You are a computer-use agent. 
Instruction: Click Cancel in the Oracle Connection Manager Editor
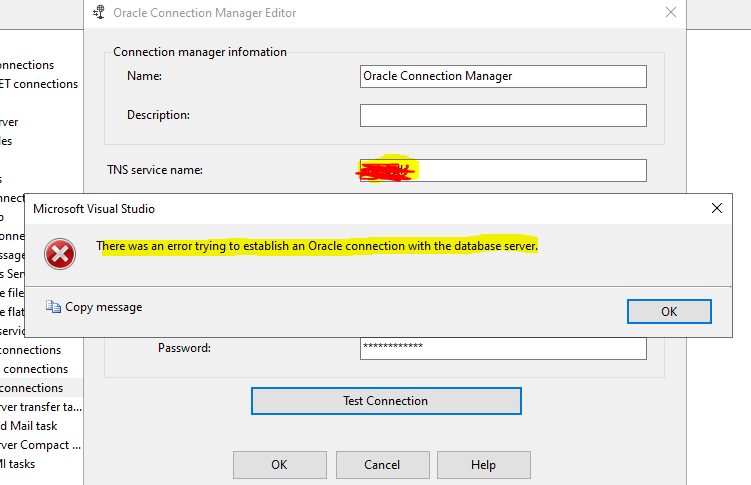[x=382, y=465]
